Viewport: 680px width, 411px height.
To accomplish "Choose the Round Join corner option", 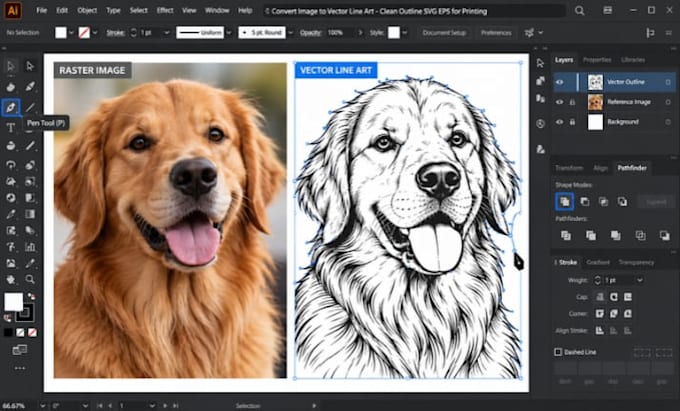I will tap(614, 313).
